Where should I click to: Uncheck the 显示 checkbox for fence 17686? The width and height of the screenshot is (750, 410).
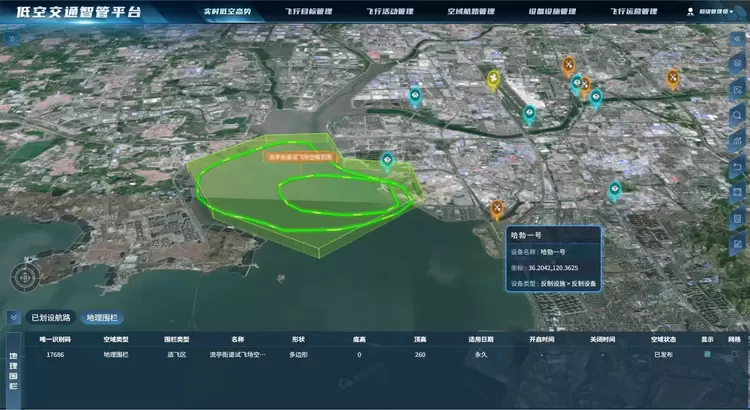tap(707, 354)
